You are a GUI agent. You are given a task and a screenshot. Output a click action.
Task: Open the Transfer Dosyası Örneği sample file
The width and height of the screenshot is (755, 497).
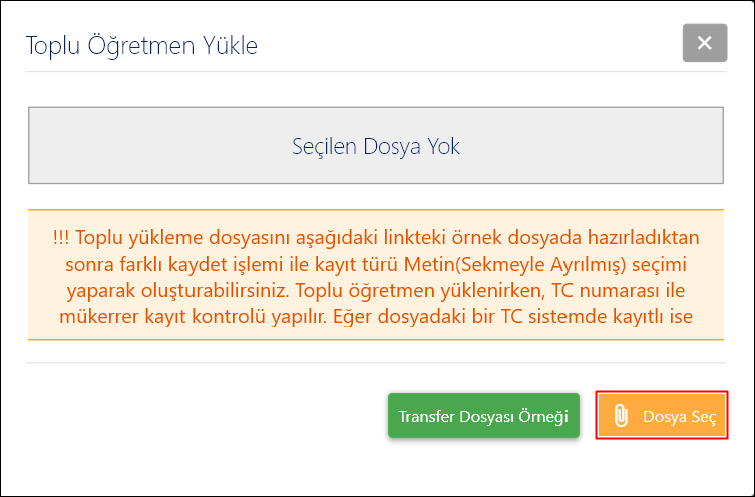tap(483, 416)
